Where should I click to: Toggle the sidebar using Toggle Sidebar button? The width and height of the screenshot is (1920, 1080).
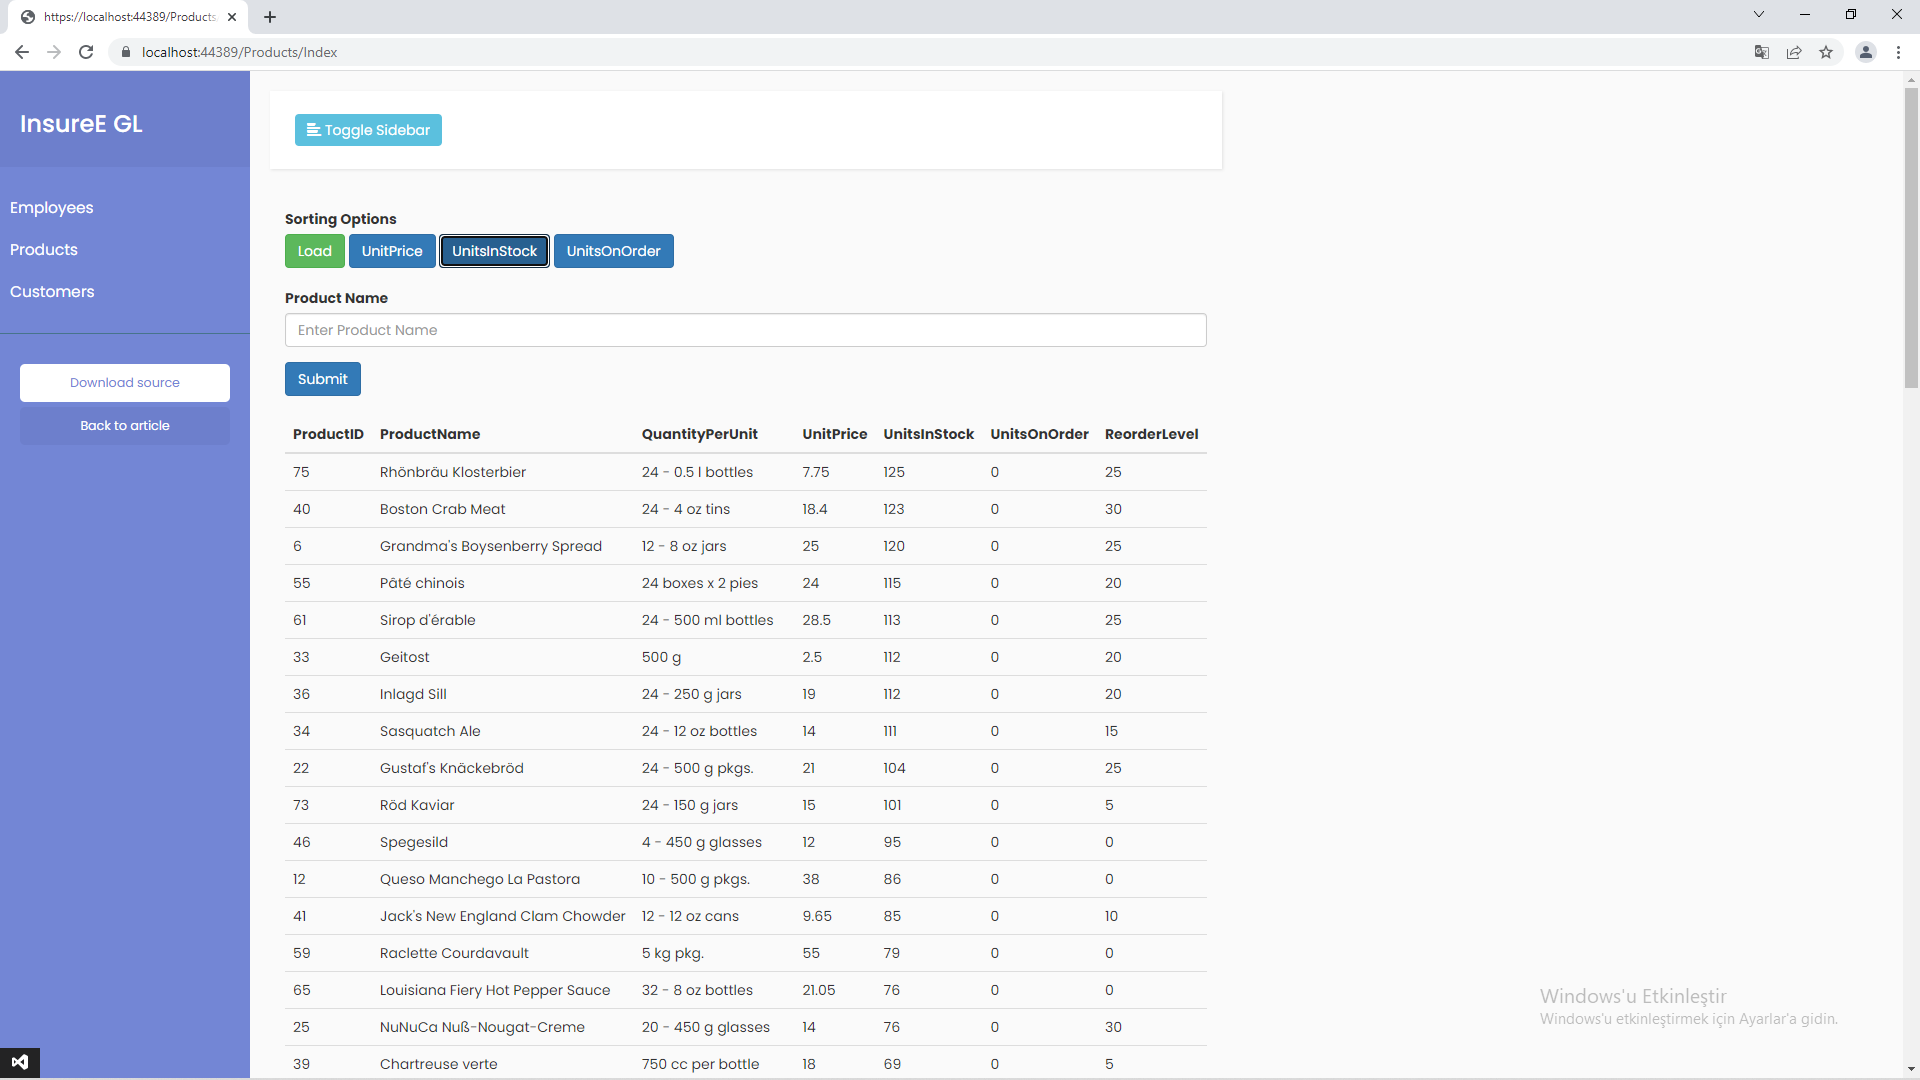pos(368,130)
